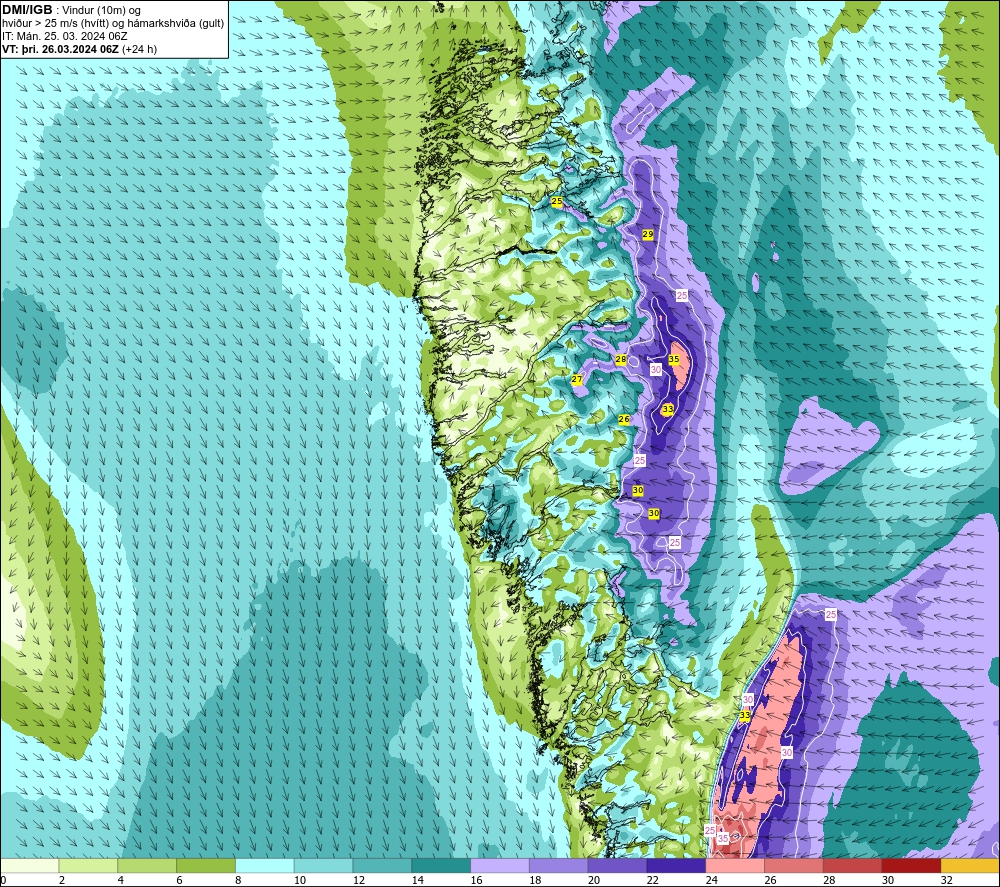The height and width of the screenshot is (887, 1000).
Task: Select the 20–22 m/s violet legend swatch
Action: [x=617, y=865]
